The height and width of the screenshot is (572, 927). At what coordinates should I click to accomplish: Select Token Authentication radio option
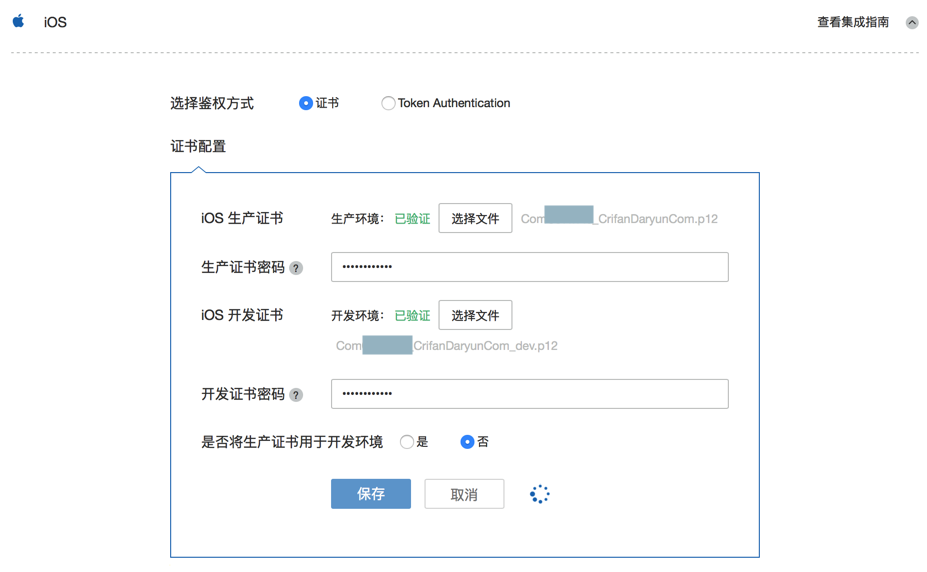click(x=388, y=103)
